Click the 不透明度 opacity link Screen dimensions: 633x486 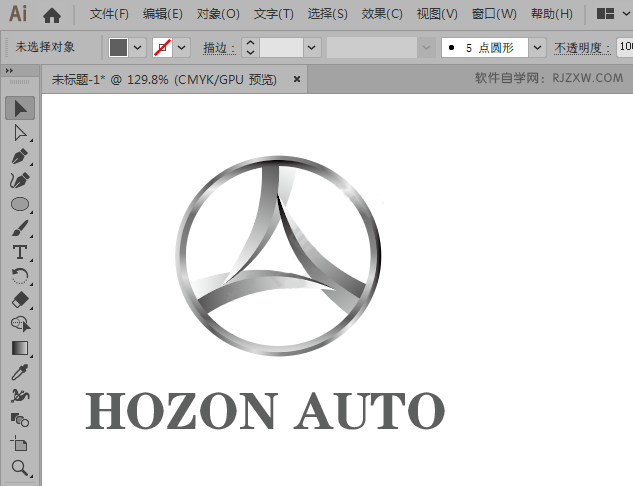click(582, 48)
